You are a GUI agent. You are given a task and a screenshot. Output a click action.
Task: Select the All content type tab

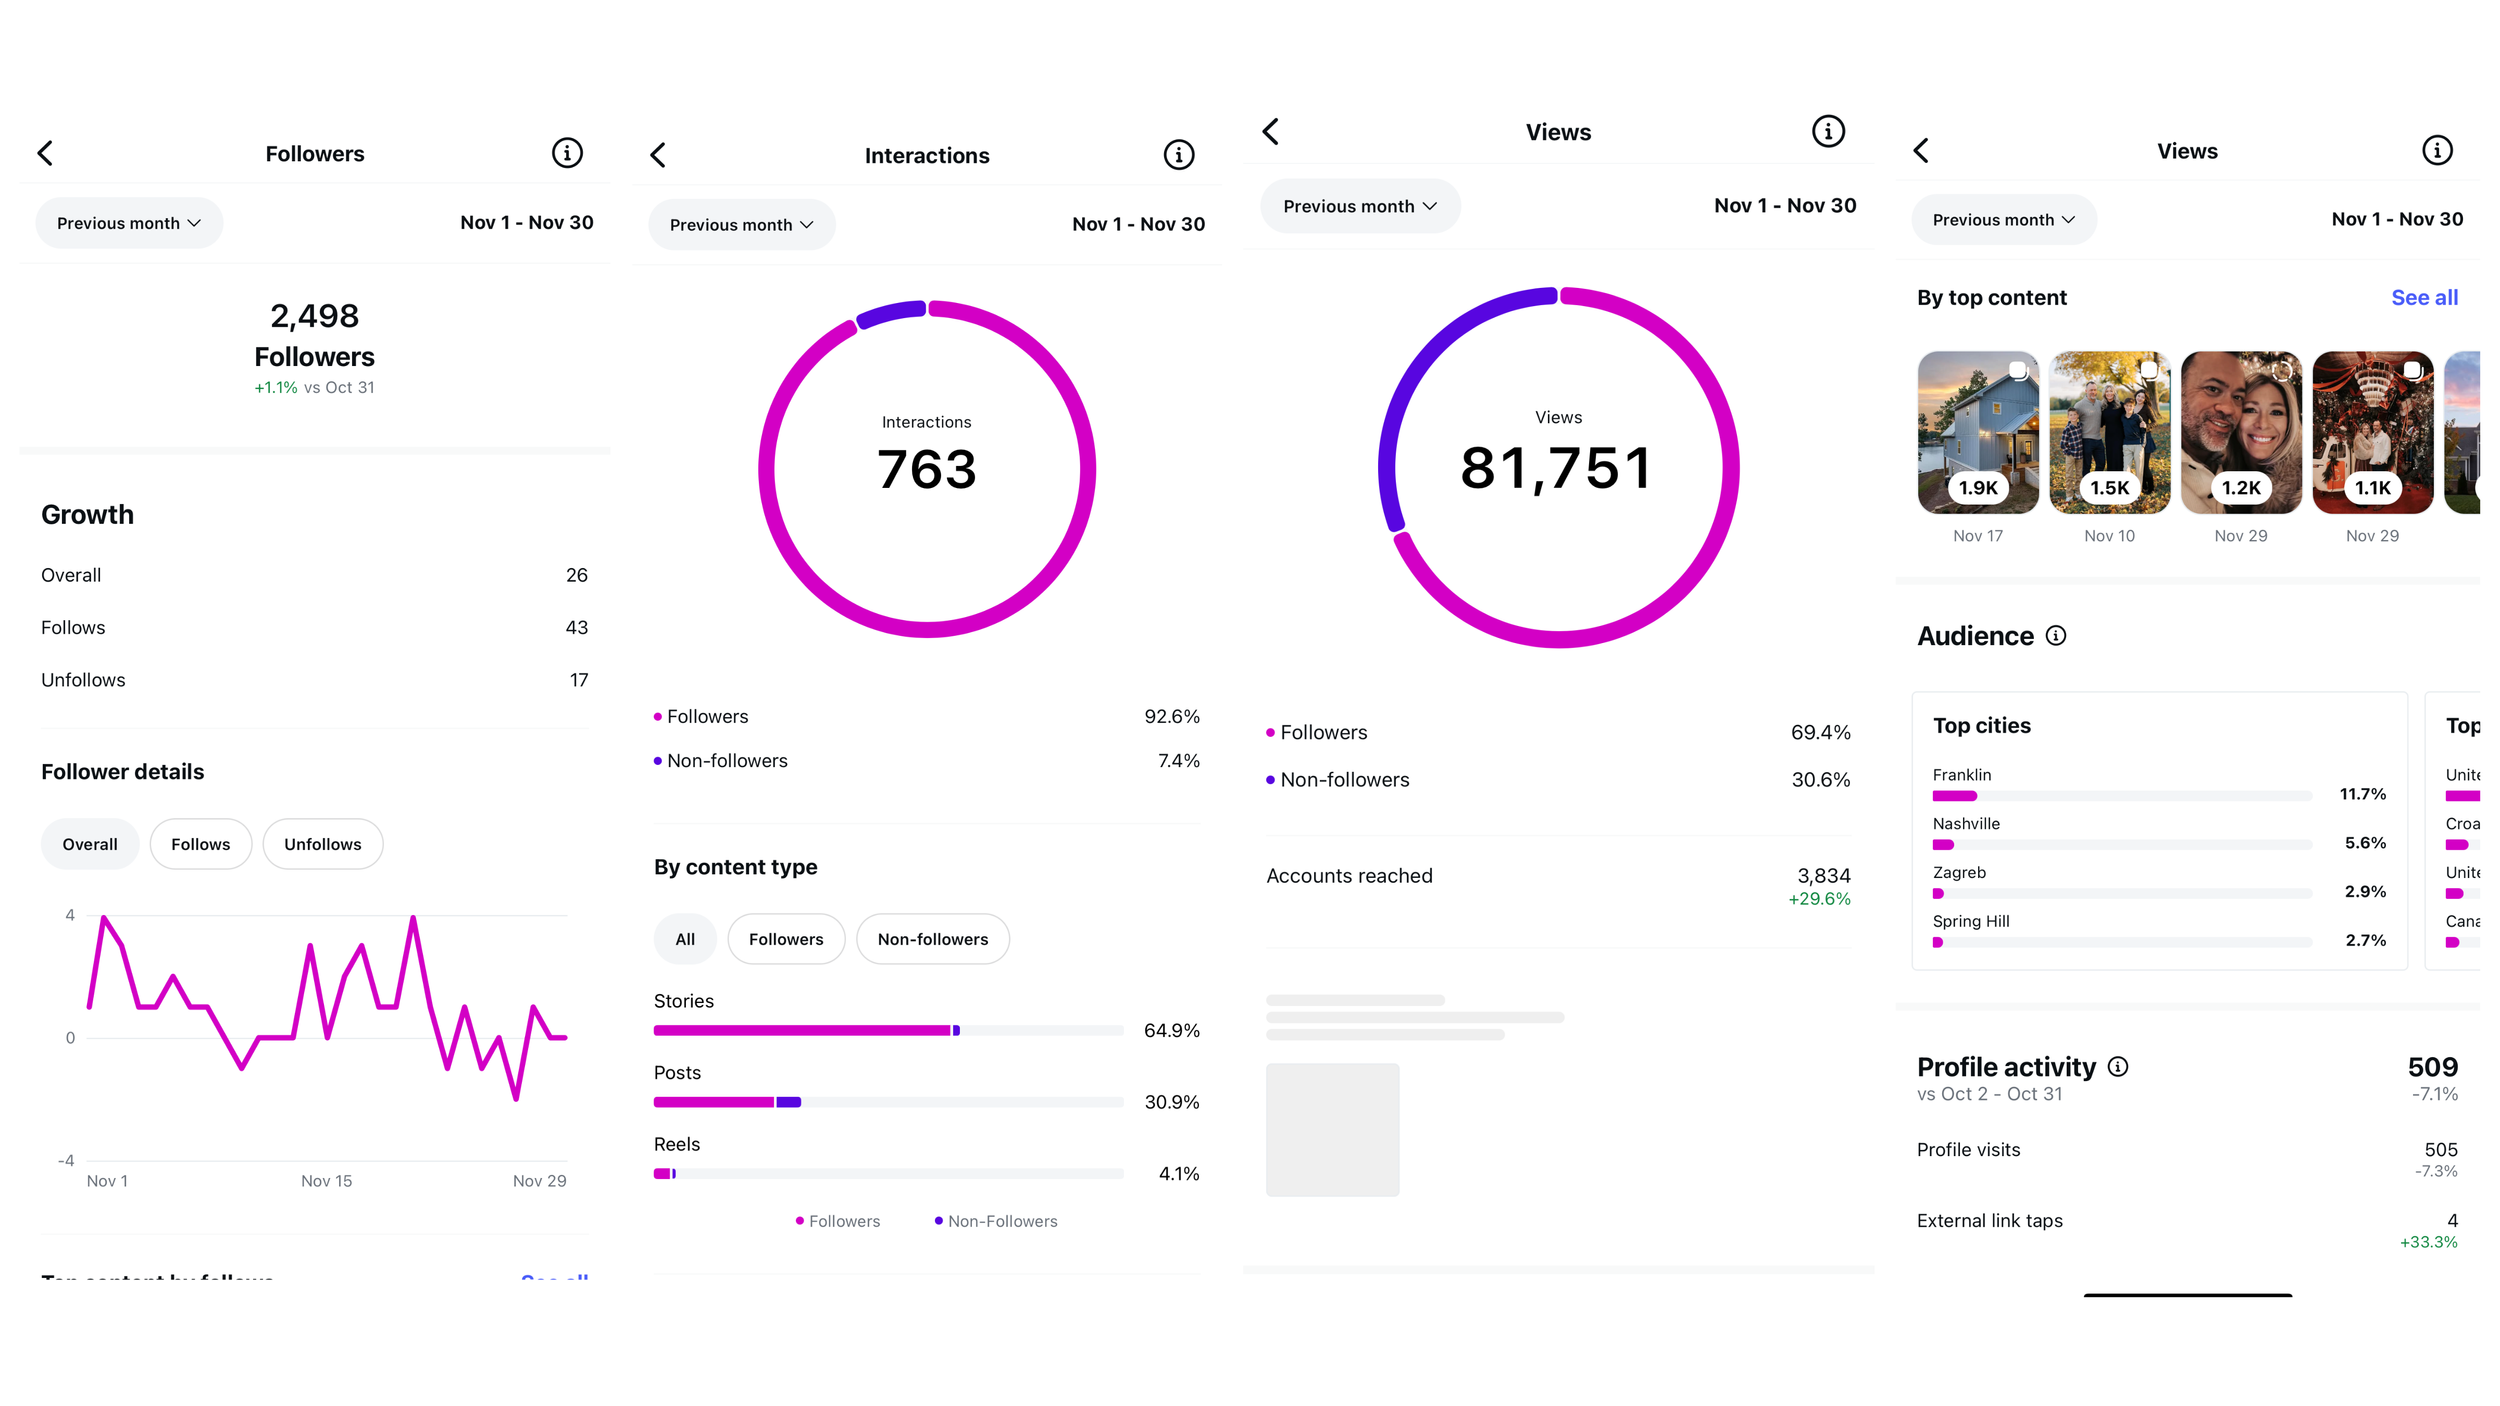[x=685, y=939]
